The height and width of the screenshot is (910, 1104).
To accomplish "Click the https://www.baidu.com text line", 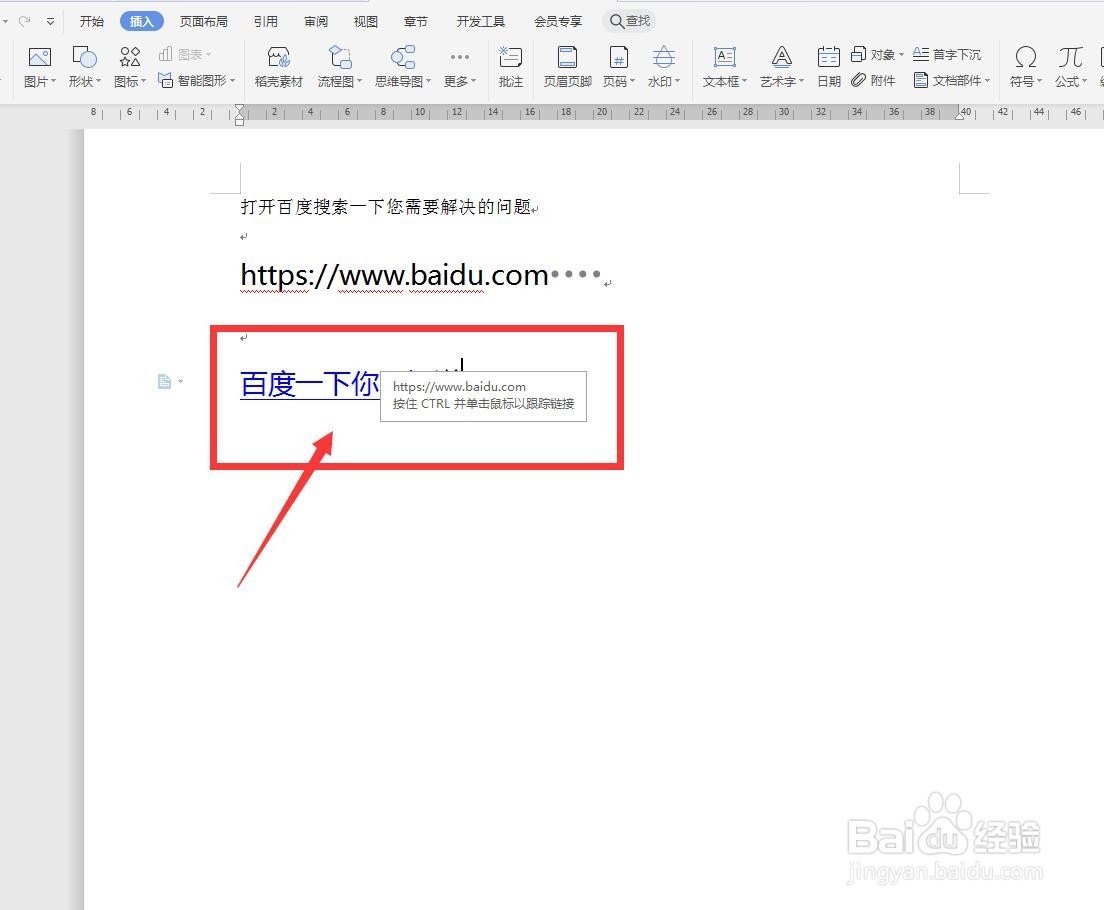I will (394, 275).
